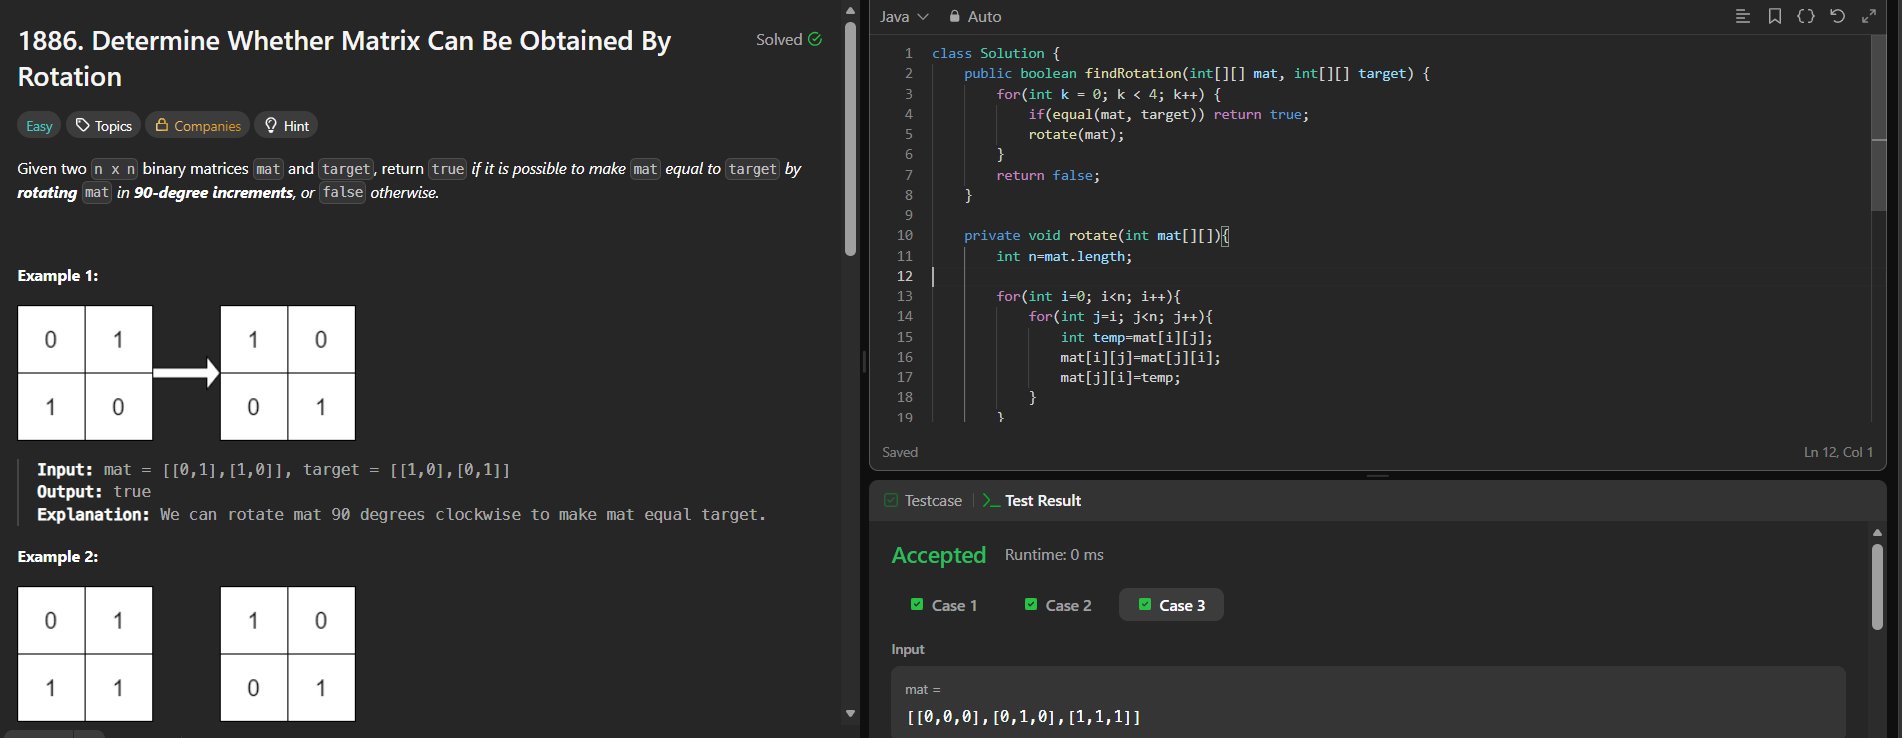Viewport: 1902px width, 738px height.
Task: Reveal the Hint for this problem
Action: pos(286,125)
